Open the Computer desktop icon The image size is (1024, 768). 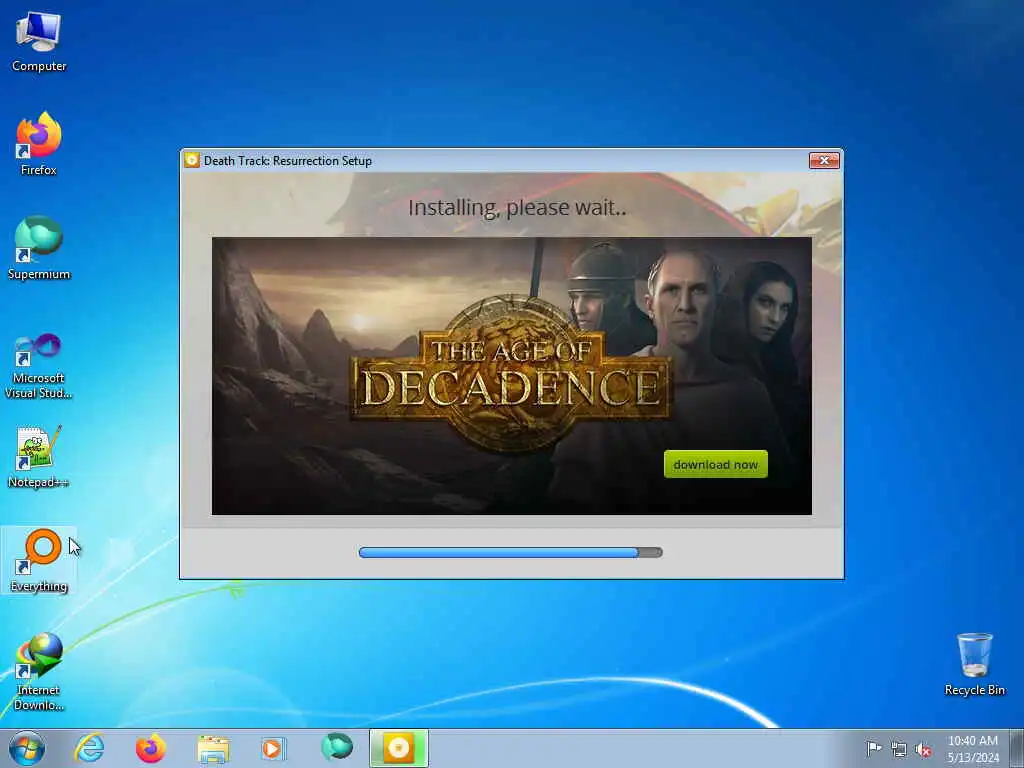(x=39, y=42)
